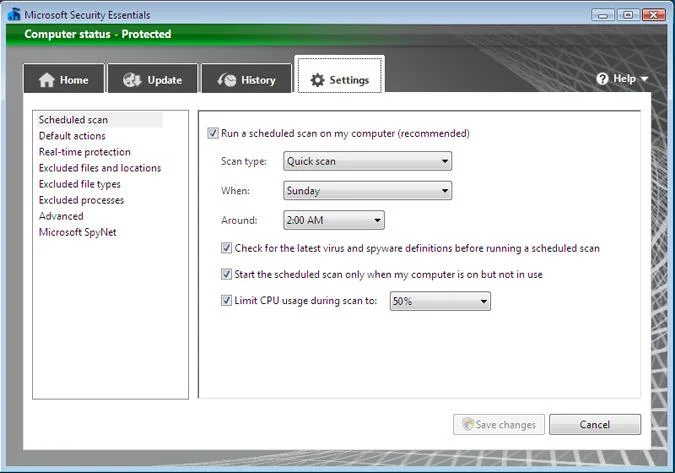Select the Settings tab
Viewport: 675px width, 473px height.
[x=340, y=74]
